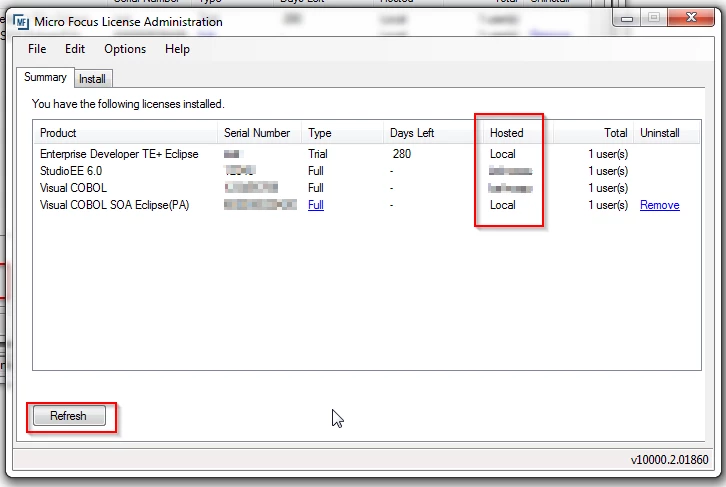Click Local in Visual COBOL SOA row
The height and width of the screenshot is (487, 726).
(x=503, y=205)
